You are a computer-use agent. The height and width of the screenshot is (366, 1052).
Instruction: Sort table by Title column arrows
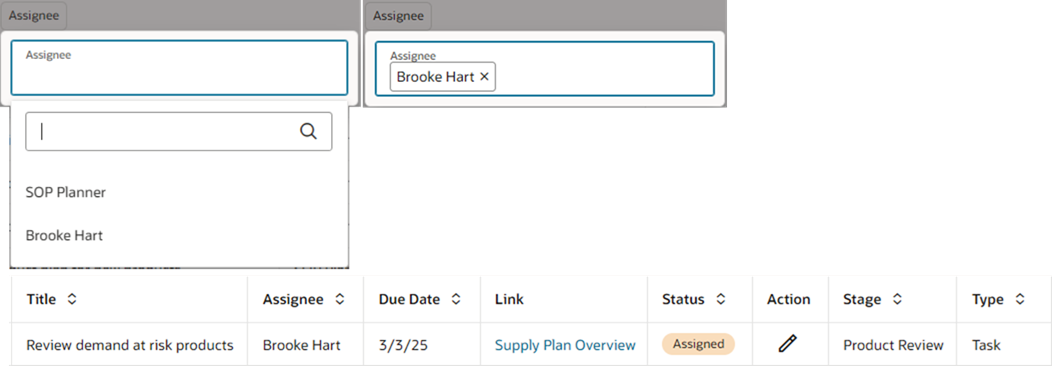[72, 300]
